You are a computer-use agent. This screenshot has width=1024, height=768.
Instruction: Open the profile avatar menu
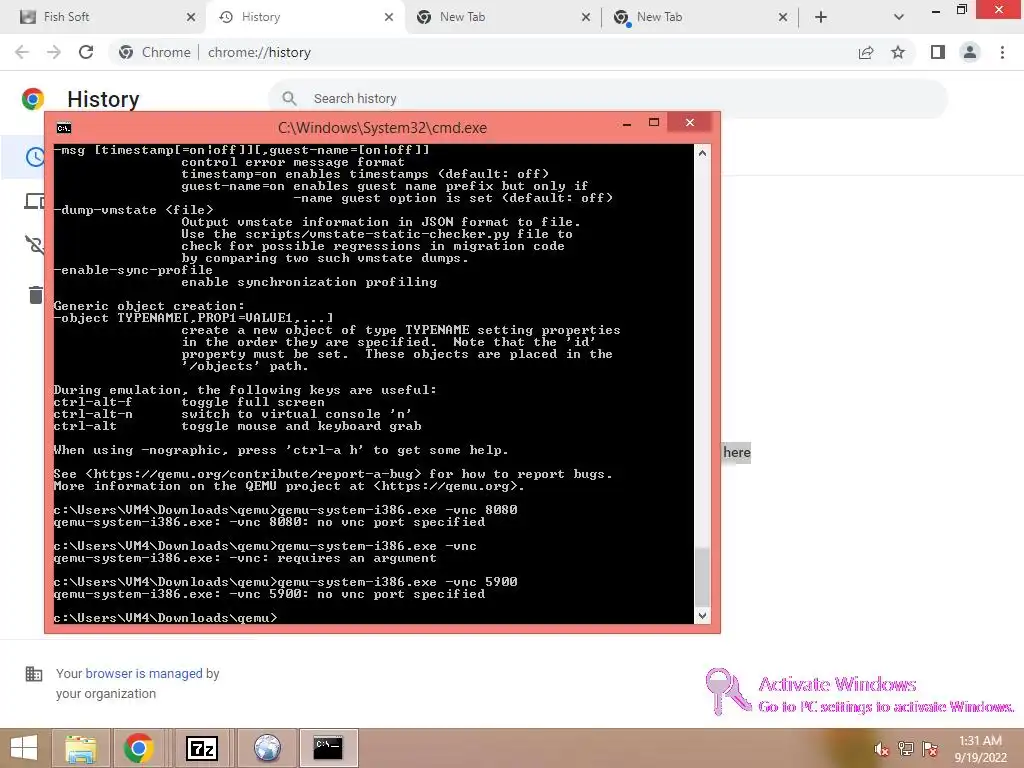(x=970, y=52)
